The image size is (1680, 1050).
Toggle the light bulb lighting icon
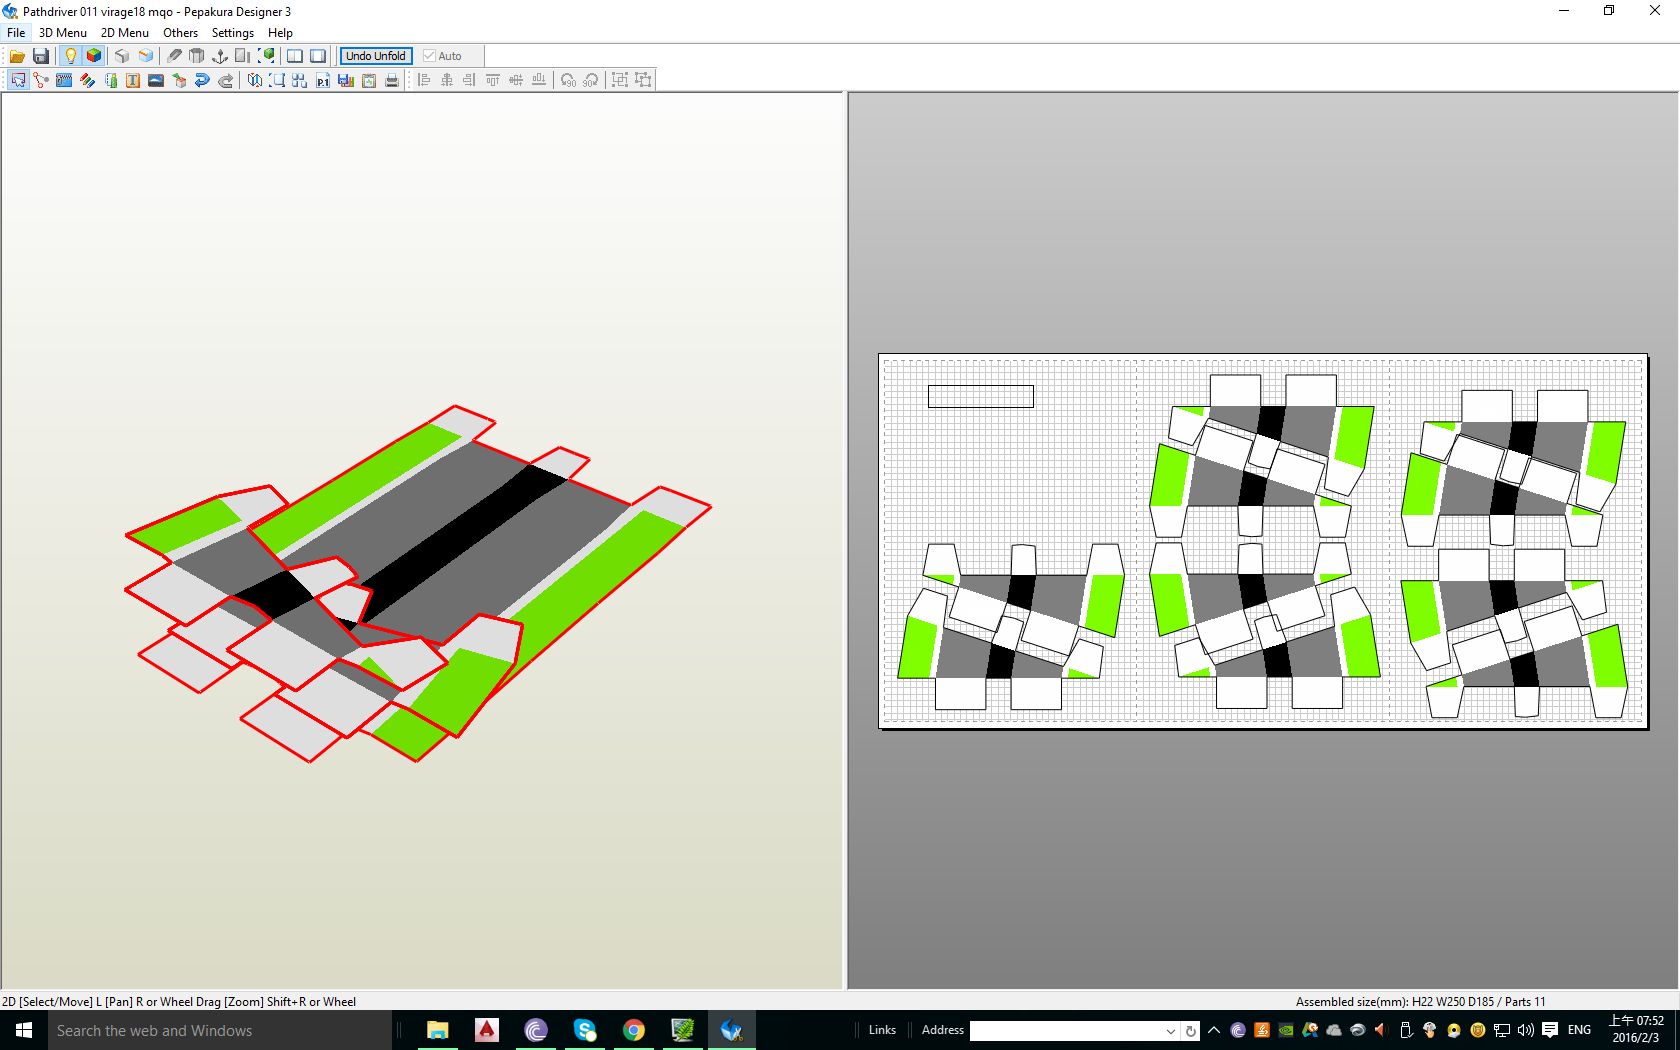click(70, 56)
